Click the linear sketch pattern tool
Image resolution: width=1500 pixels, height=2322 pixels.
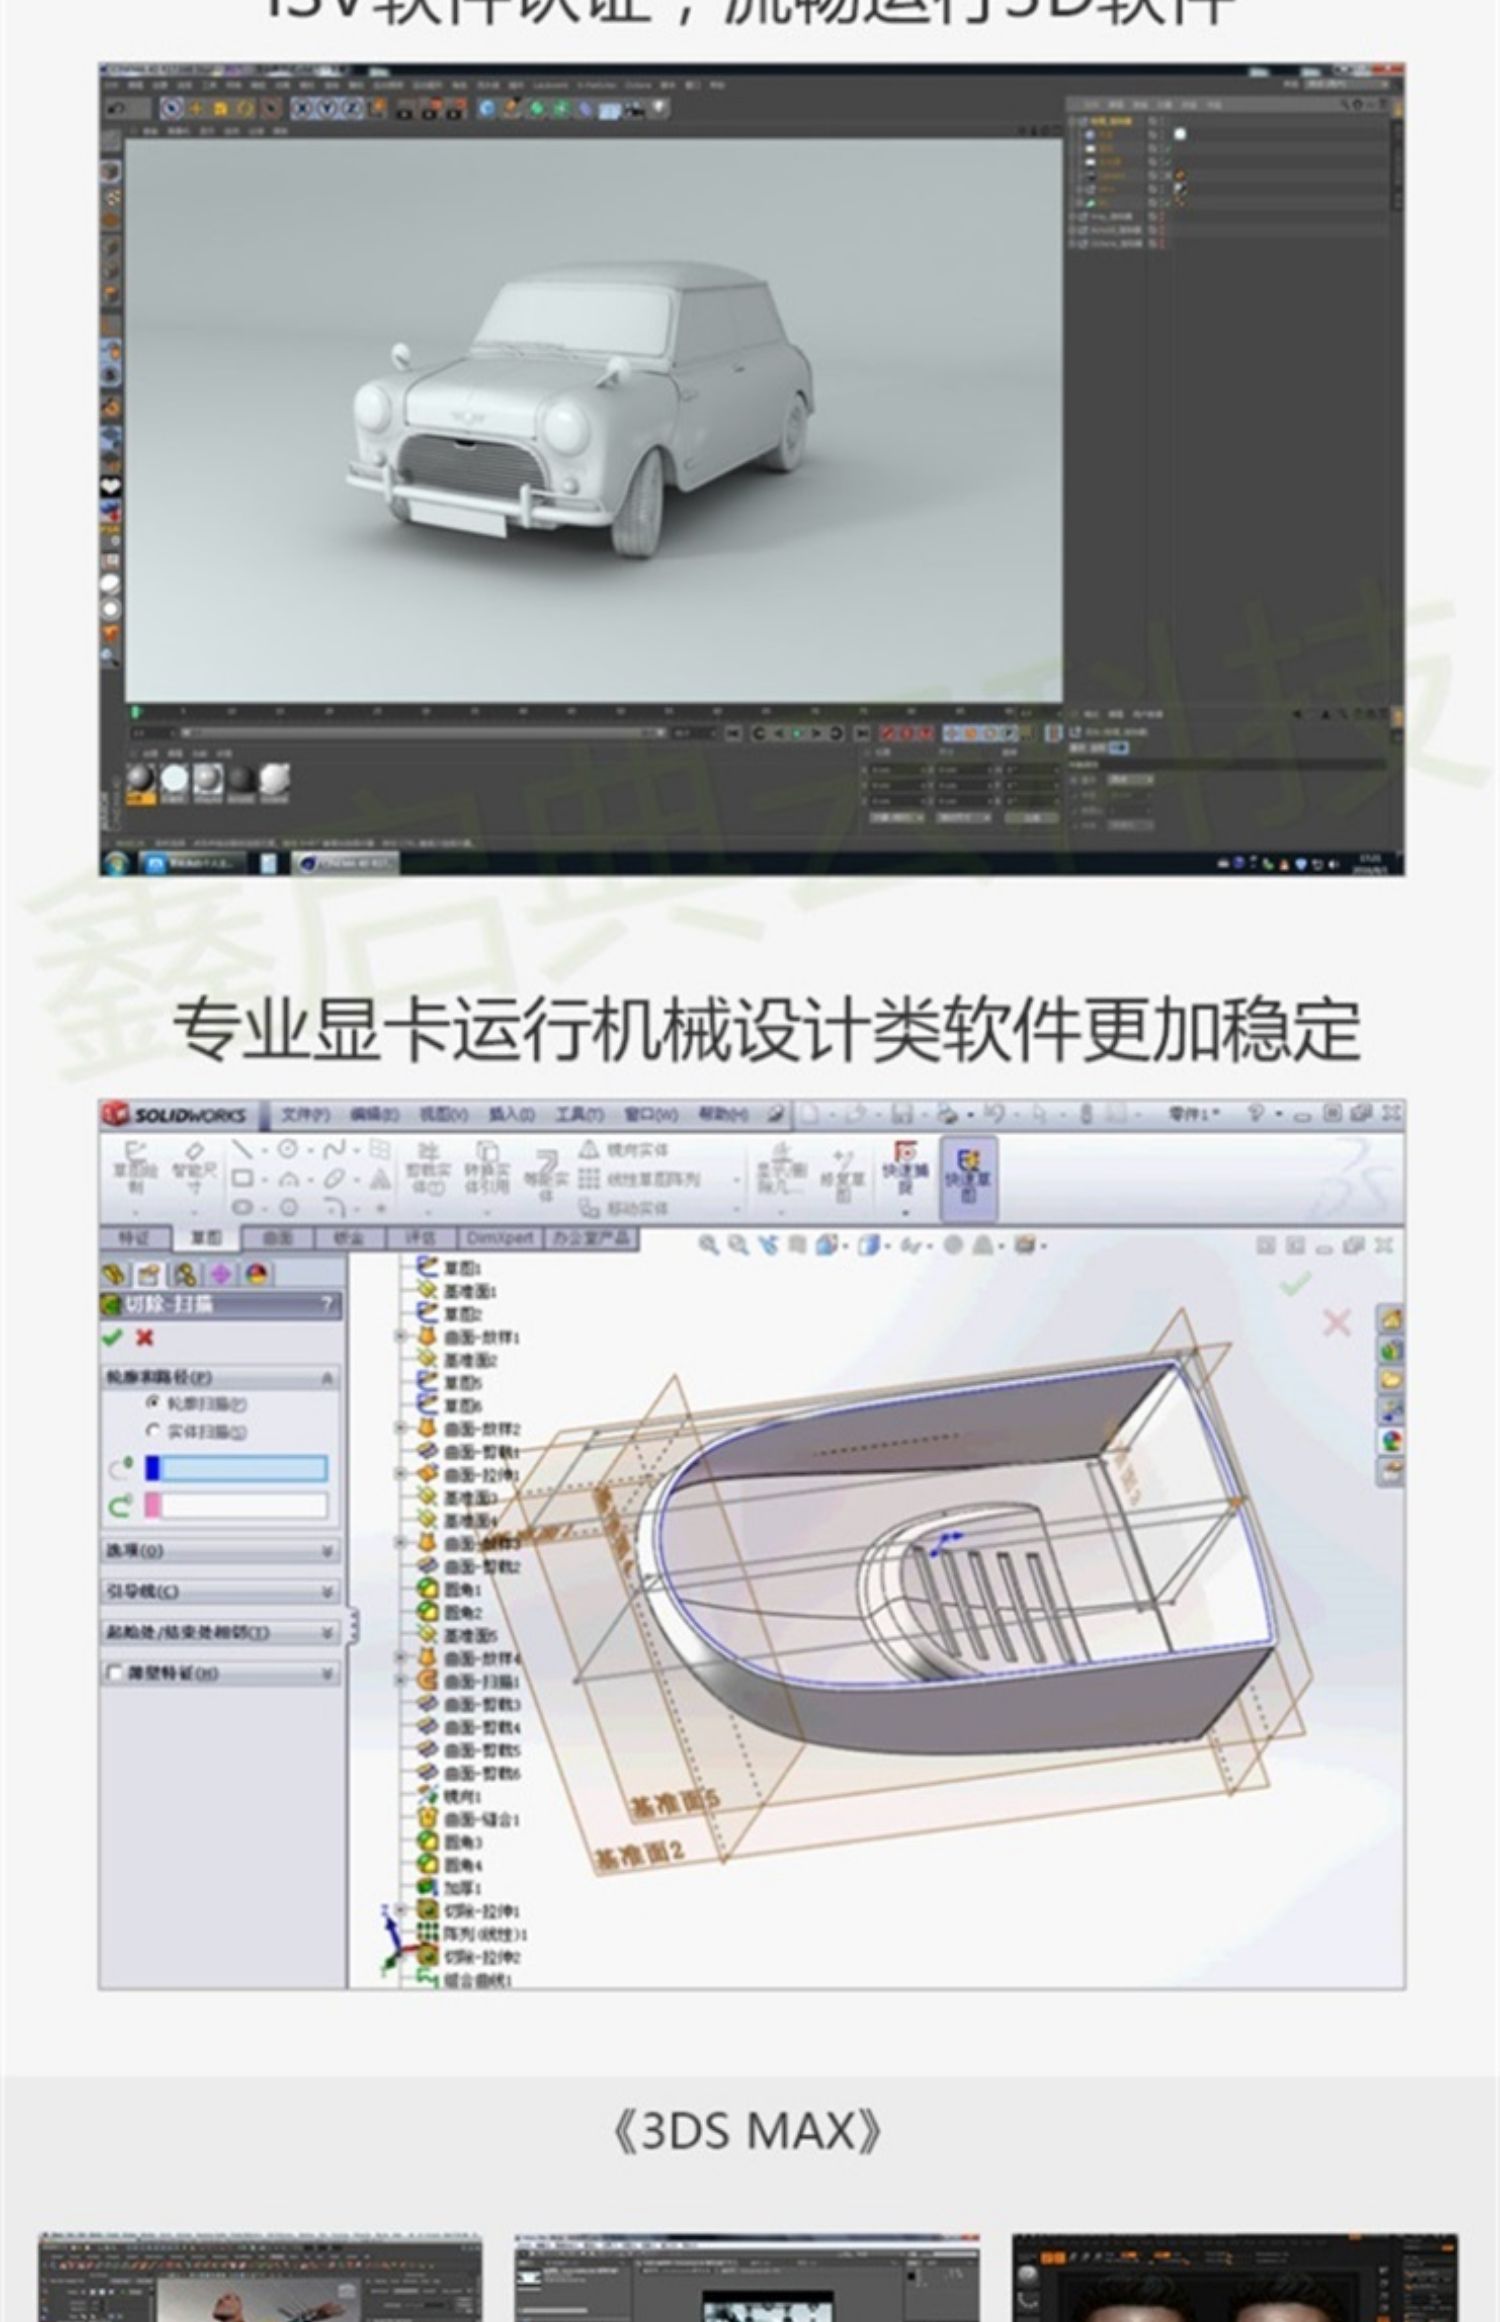click(641, 1179)
